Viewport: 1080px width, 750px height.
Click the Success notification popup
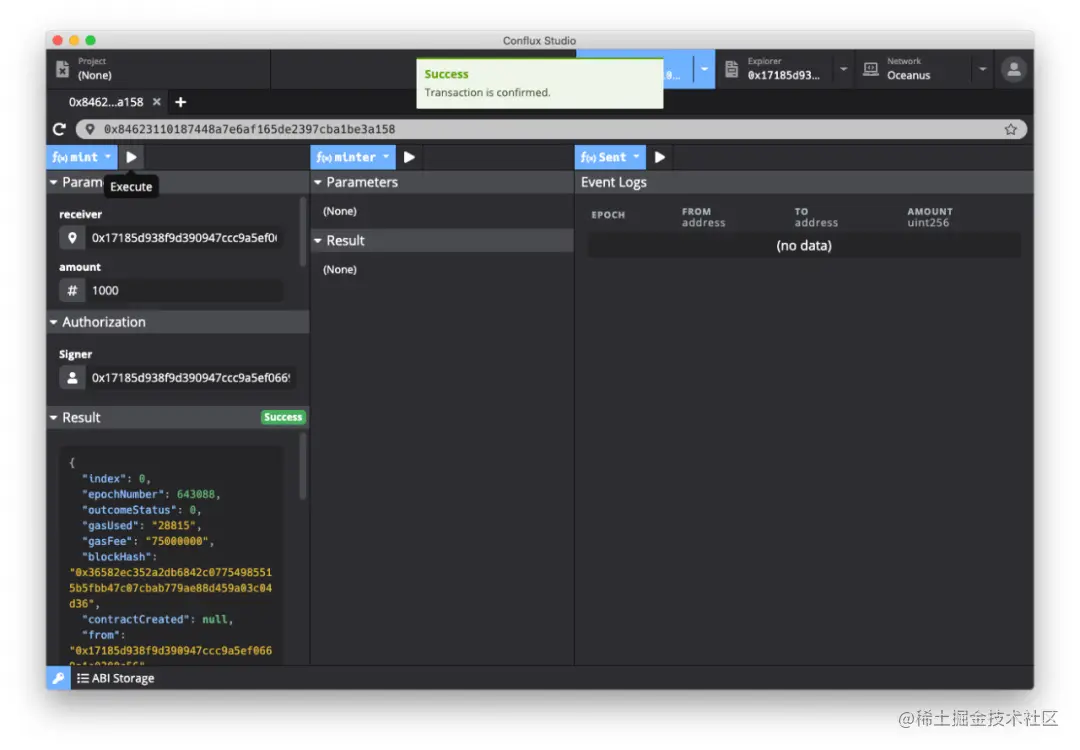(539, 83)
